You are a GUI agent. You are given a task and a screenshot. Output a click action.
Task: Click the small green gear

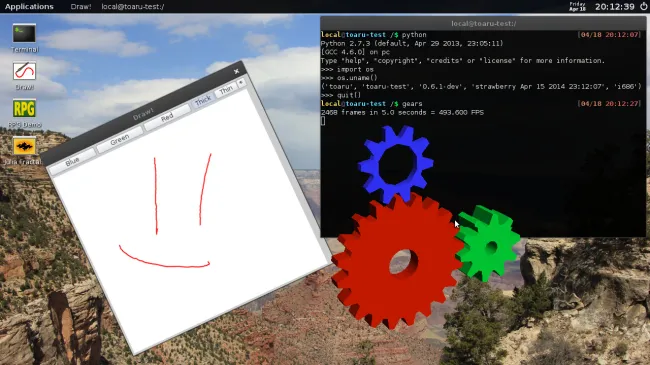click(487, 243)
